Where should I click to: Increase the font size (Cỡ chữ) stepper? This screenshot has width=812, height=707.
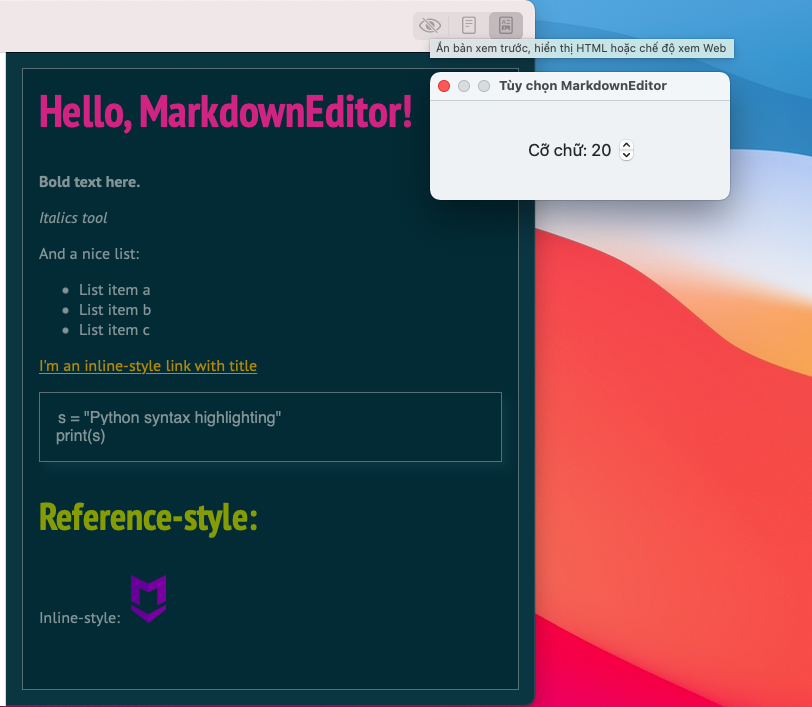click(626, 146)
